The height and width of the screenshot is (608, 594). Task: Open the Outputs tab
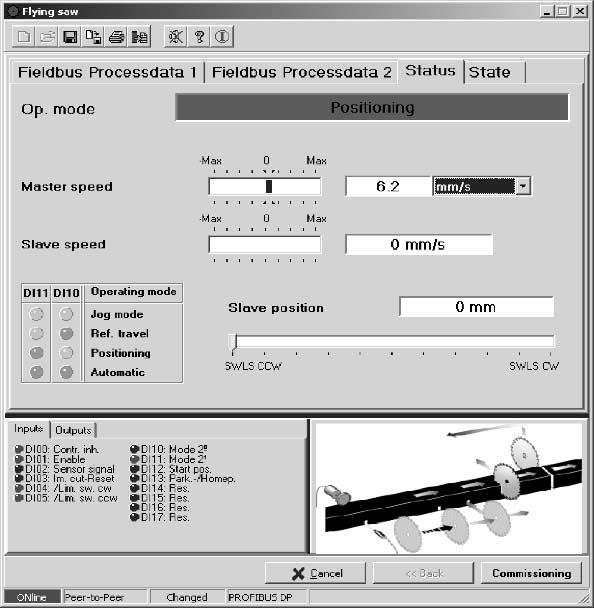73,430
